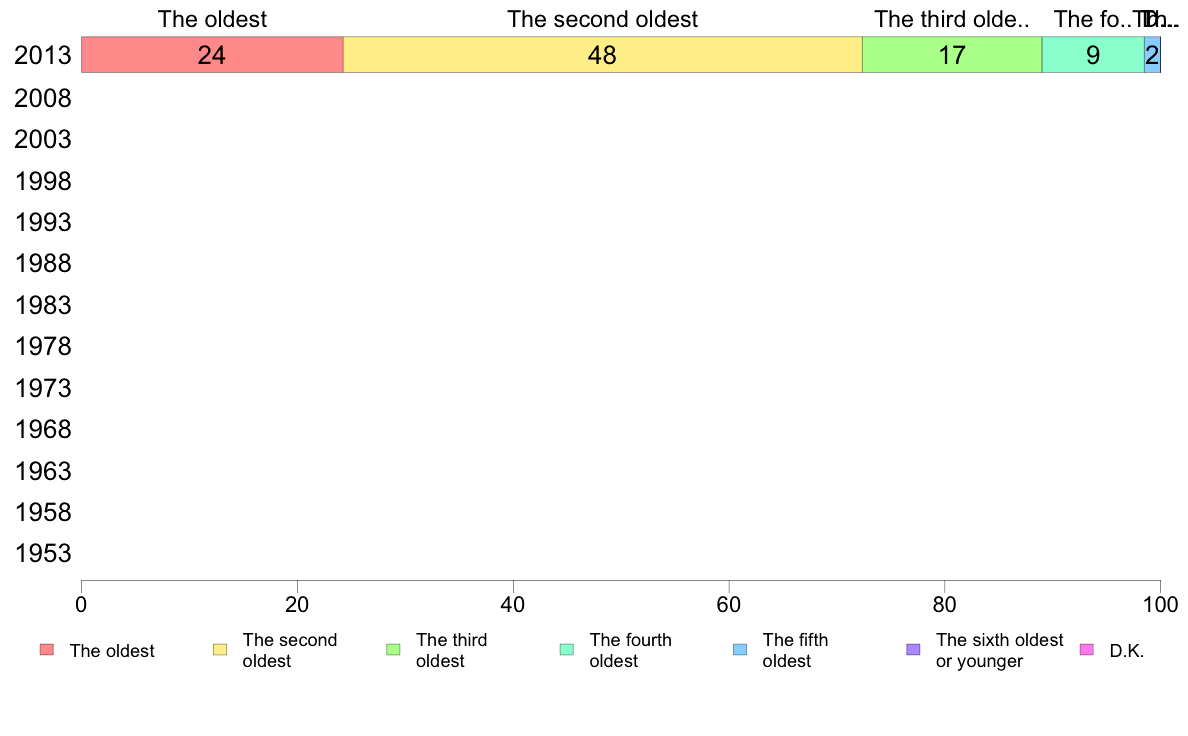Click the green 'The third oldest' legend swatch
The width and height of the screenshot is (1188, 736).
click(393, 650)
